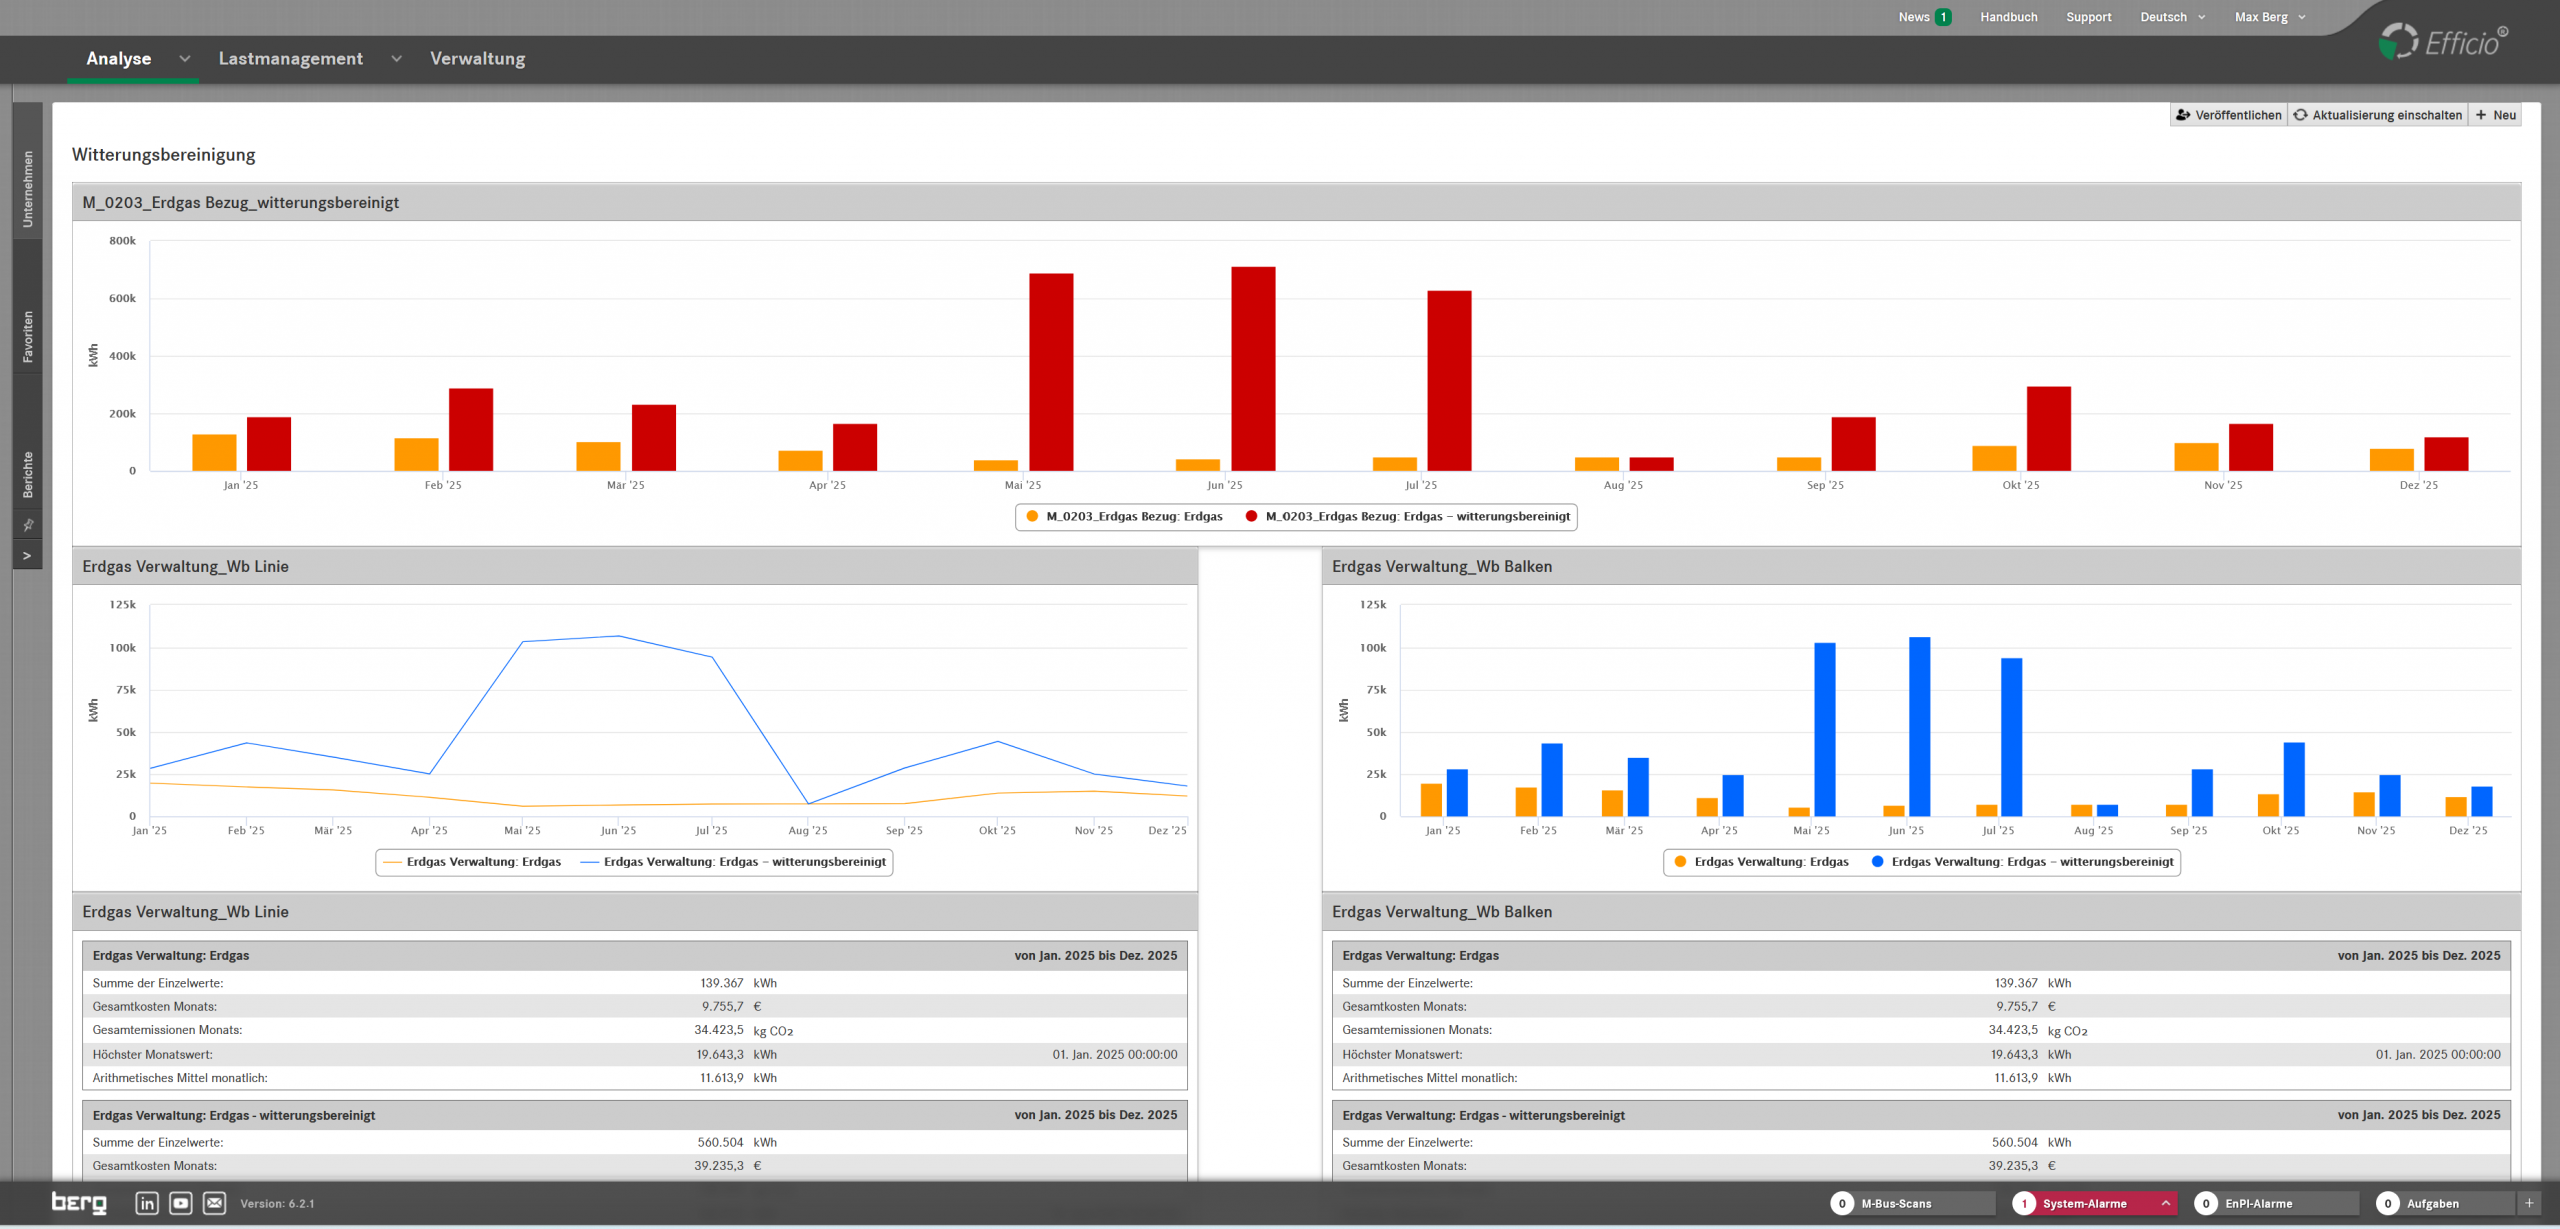2560x1229 pixels.
Task: Click the Veröffentlichen button
Action: tap(2228, 115)
